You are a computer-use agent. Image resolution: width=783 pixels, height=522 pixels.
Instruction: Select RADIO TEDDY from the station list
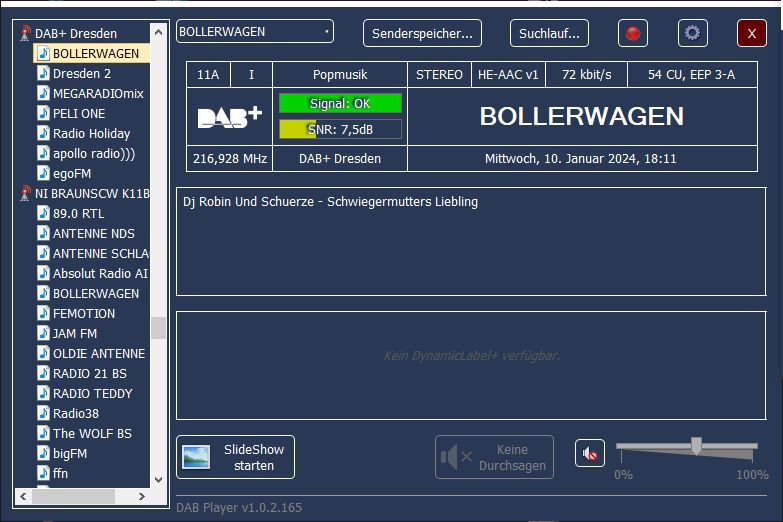pyautogui.click(x=92, y=393)
